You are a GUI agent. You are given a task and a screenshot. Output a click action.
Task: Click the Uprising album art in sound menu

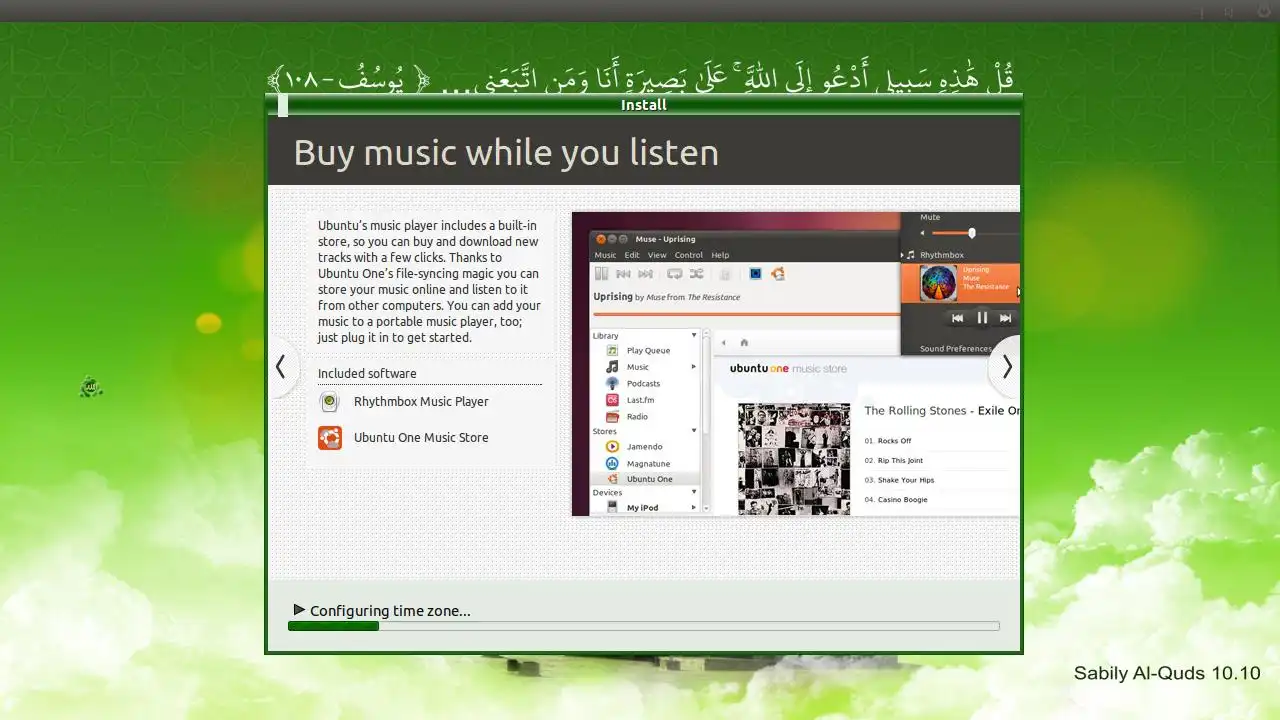tap(939, 283)
